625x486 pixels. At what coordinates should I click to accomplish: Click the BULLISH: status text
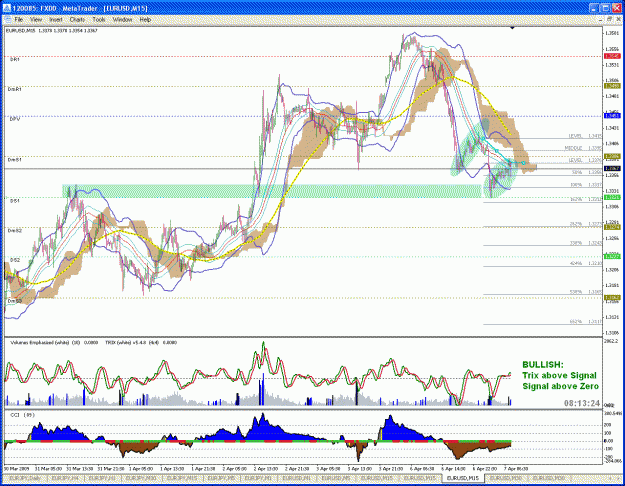click(543, 365)
